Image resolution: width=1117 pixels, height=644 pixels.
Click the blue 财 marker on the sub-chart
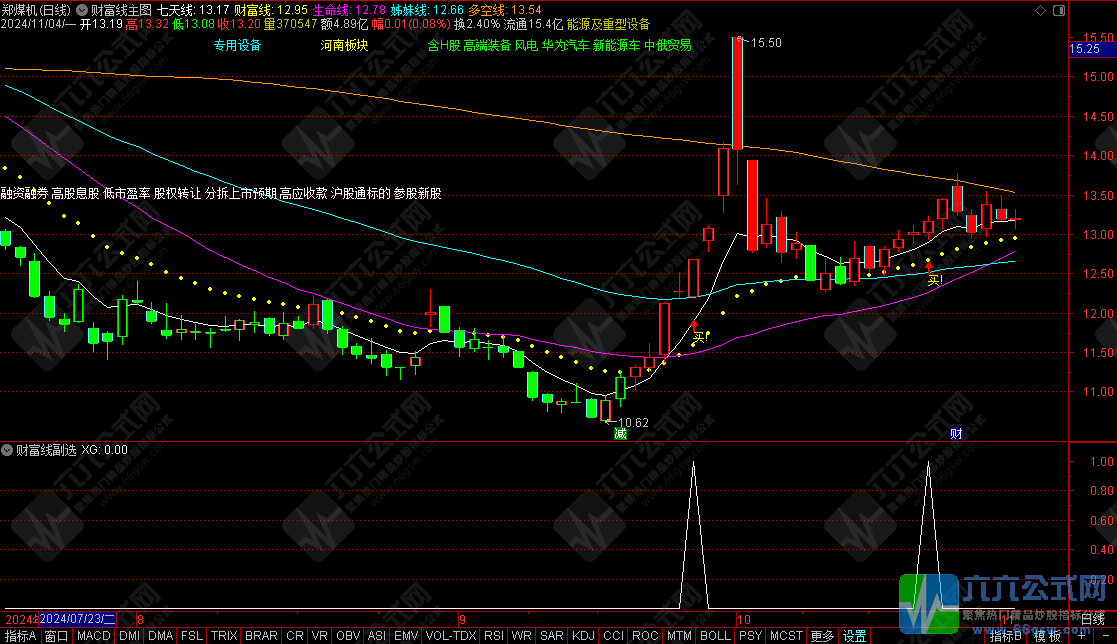955,434
